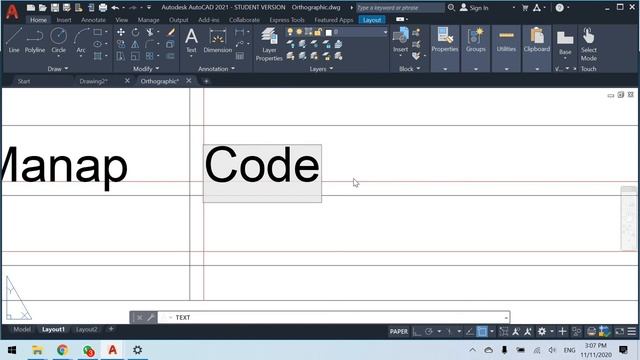This screenshot has height=360, width=640.
Task: Select the Arc tool
Action: [81, 40]
